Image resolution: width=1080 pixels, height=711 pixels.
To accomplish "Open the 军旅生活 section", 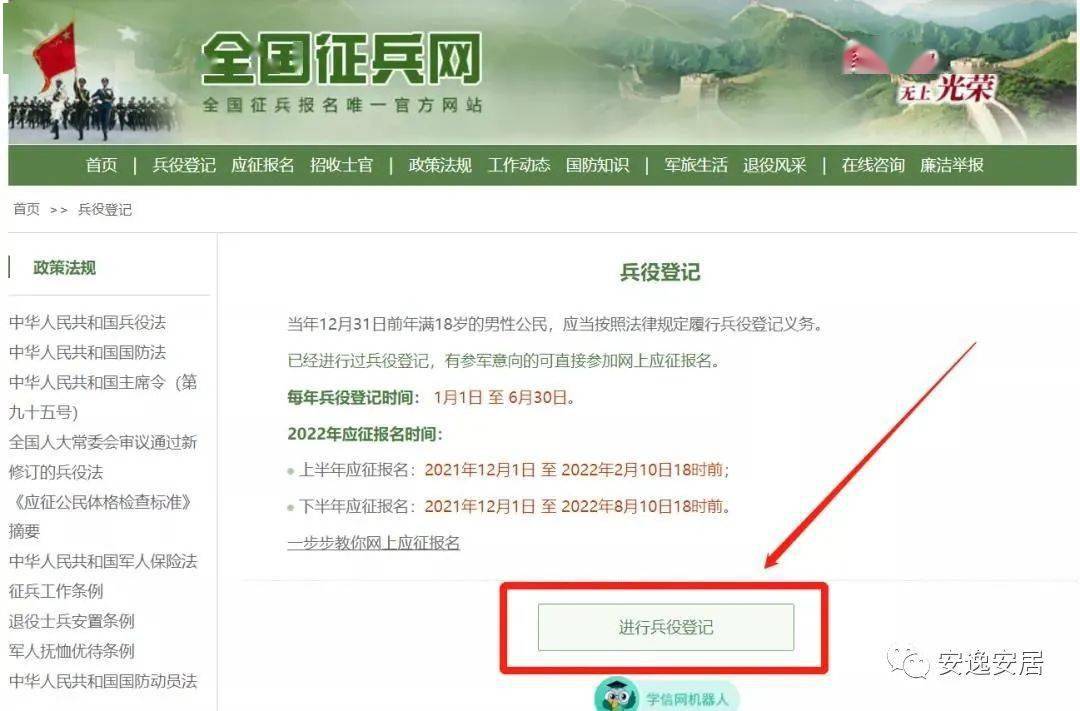I will 696,165.
